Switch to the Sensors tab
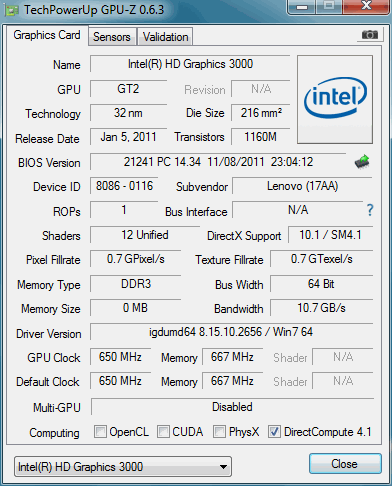 tap(112, 37)
